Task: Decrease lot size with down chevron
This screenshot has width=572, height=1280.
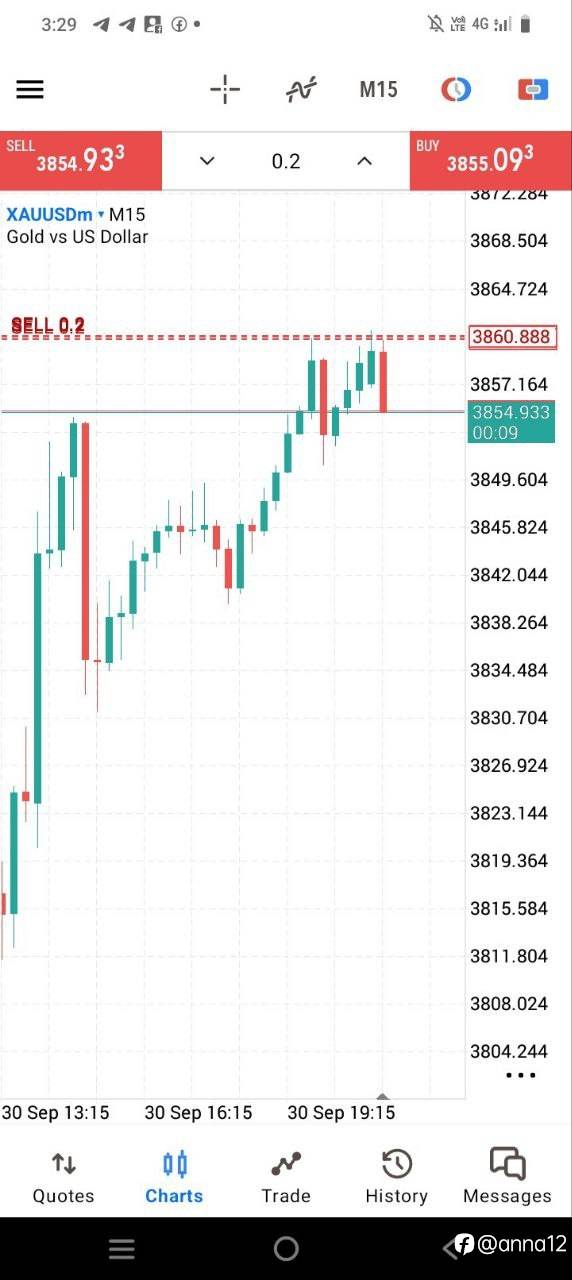Action: [x=207, y=161]
